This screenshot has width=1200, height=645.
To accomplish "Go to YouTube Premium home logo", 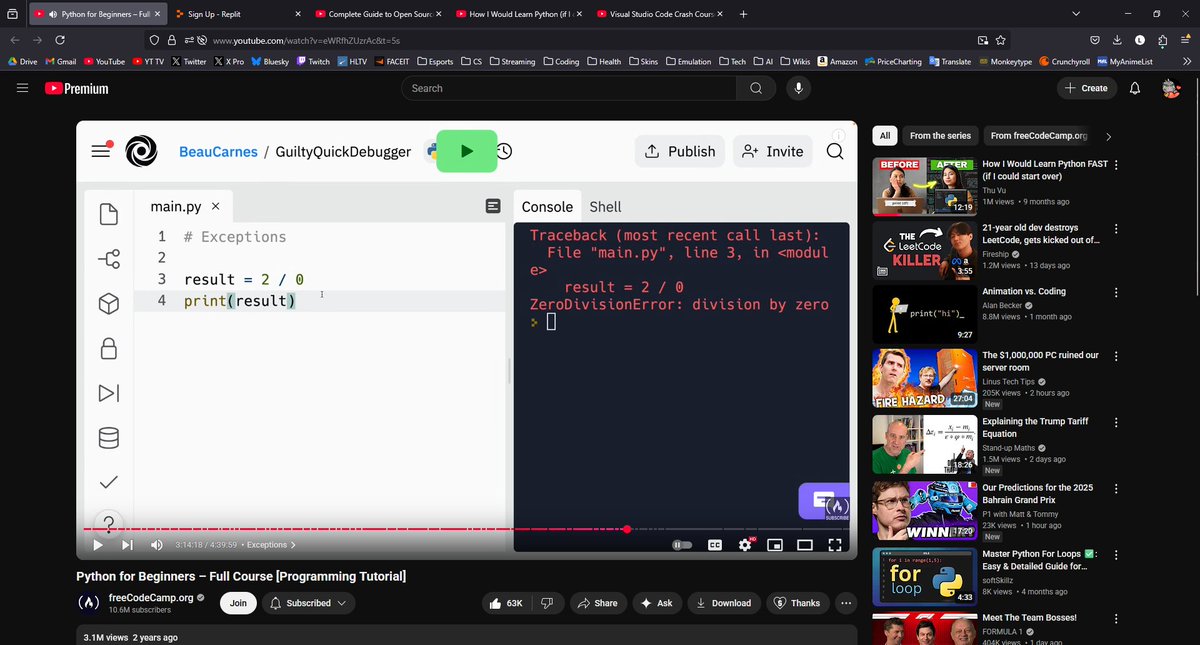I will [x=78, y=88].
